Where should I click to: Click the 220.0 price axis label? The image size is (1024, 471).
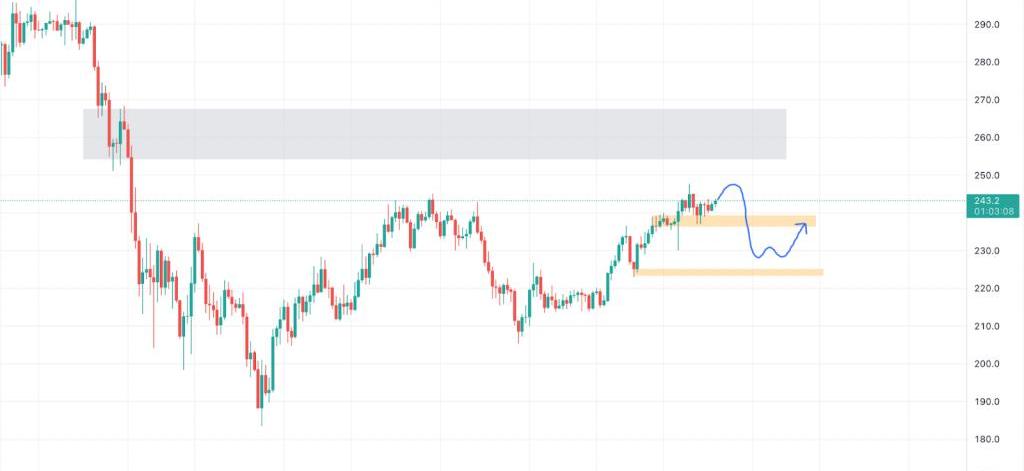point(988,289)
